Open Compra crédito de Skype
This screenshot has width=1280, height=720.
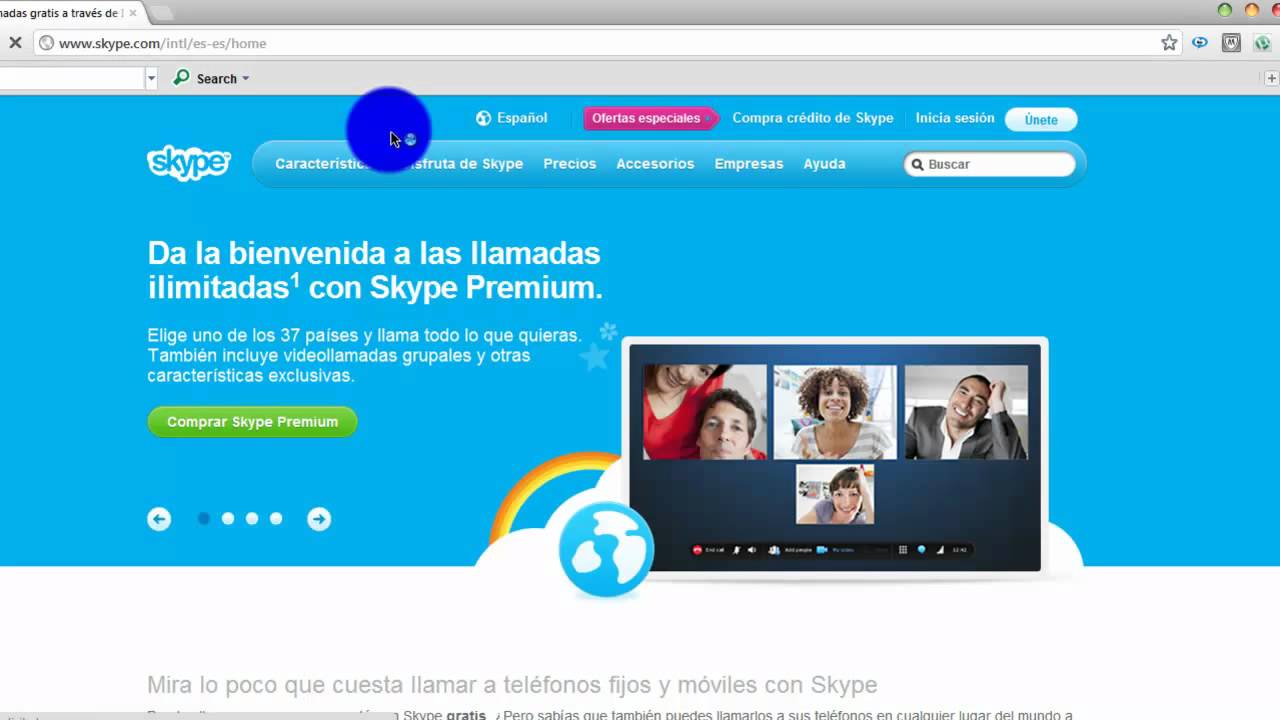(x=813, y=118)
